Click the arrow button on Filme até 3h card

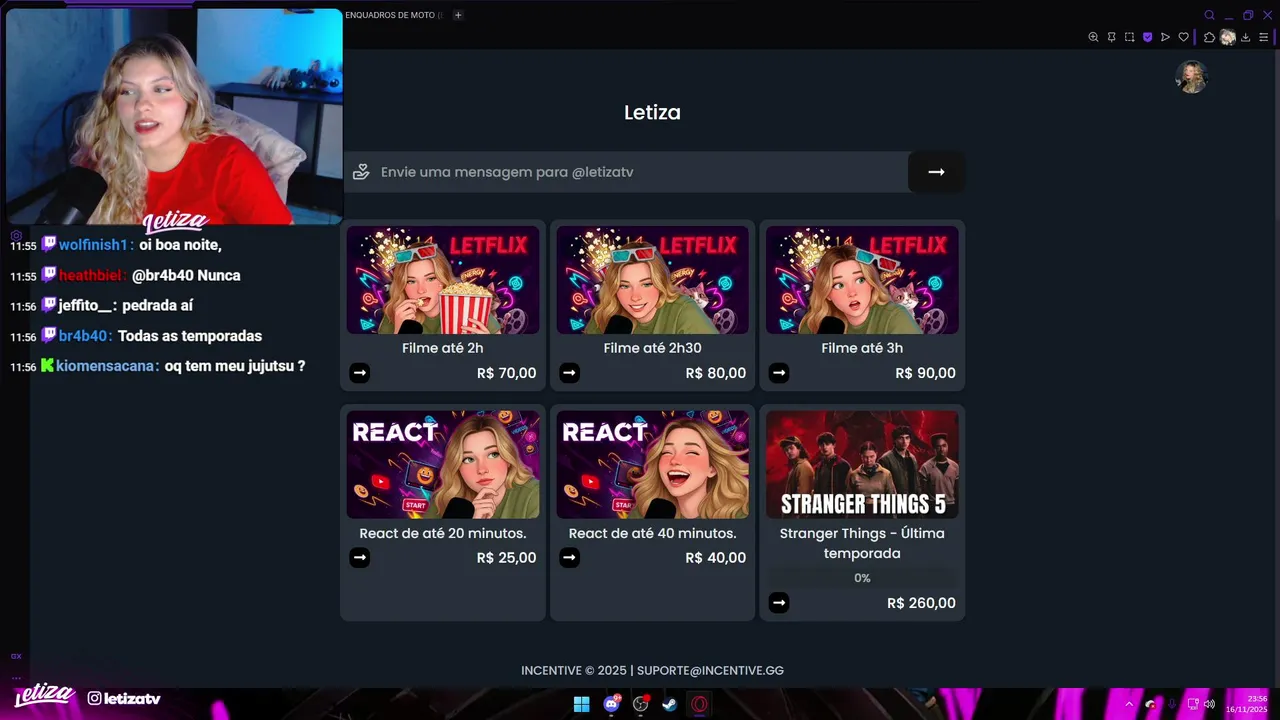(779, 373)
